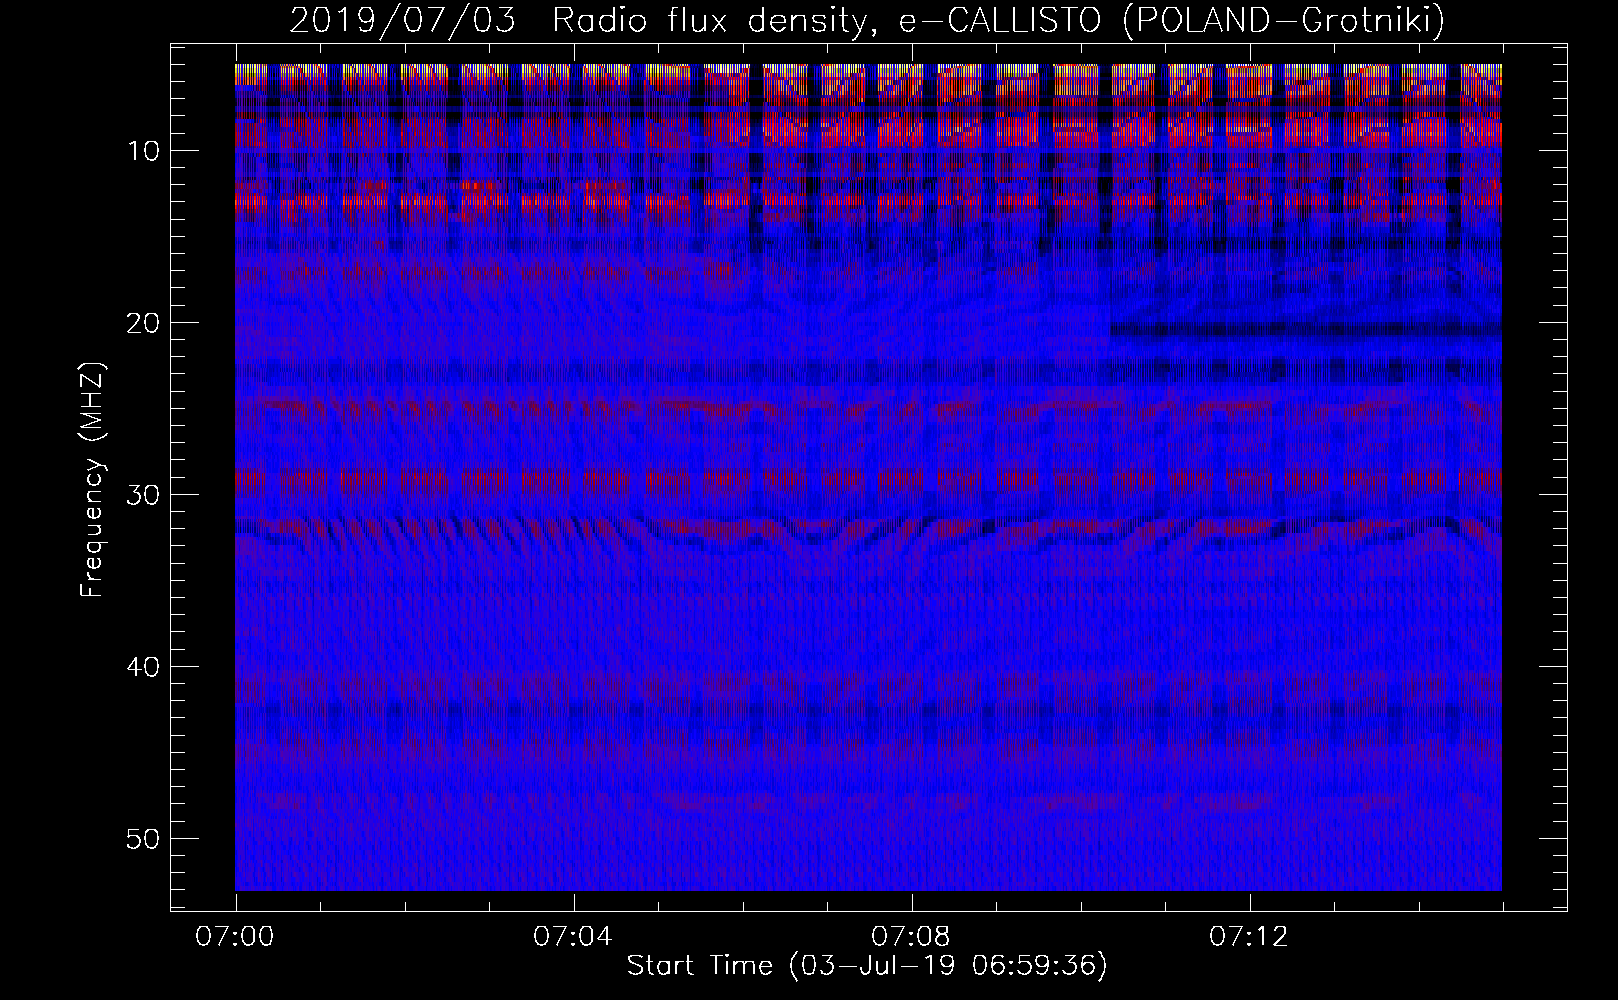Click the 10 MHz frequency tick label
1618x1000 pixels.
(146, 151)
